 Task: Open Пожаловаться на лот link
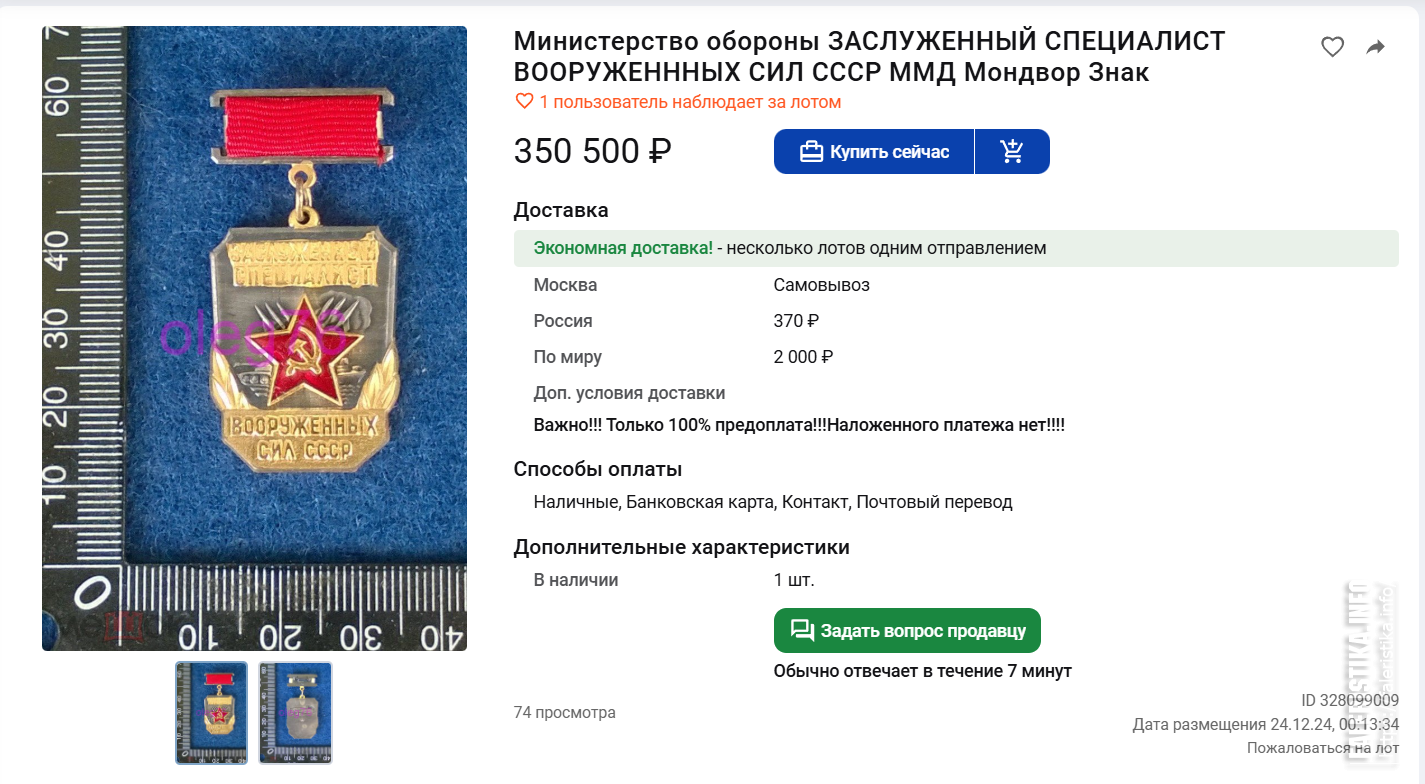pos(1323,747)
